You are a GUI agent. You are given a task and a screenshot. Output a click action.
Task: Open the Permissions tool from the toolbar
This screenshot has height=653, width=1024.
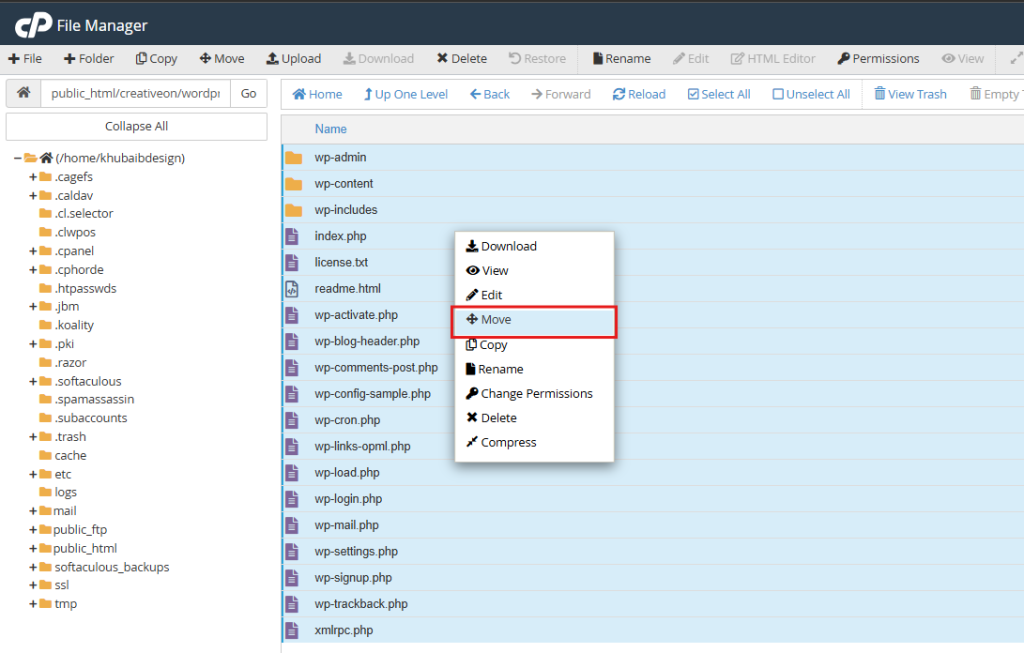click(x=878, y=58)
